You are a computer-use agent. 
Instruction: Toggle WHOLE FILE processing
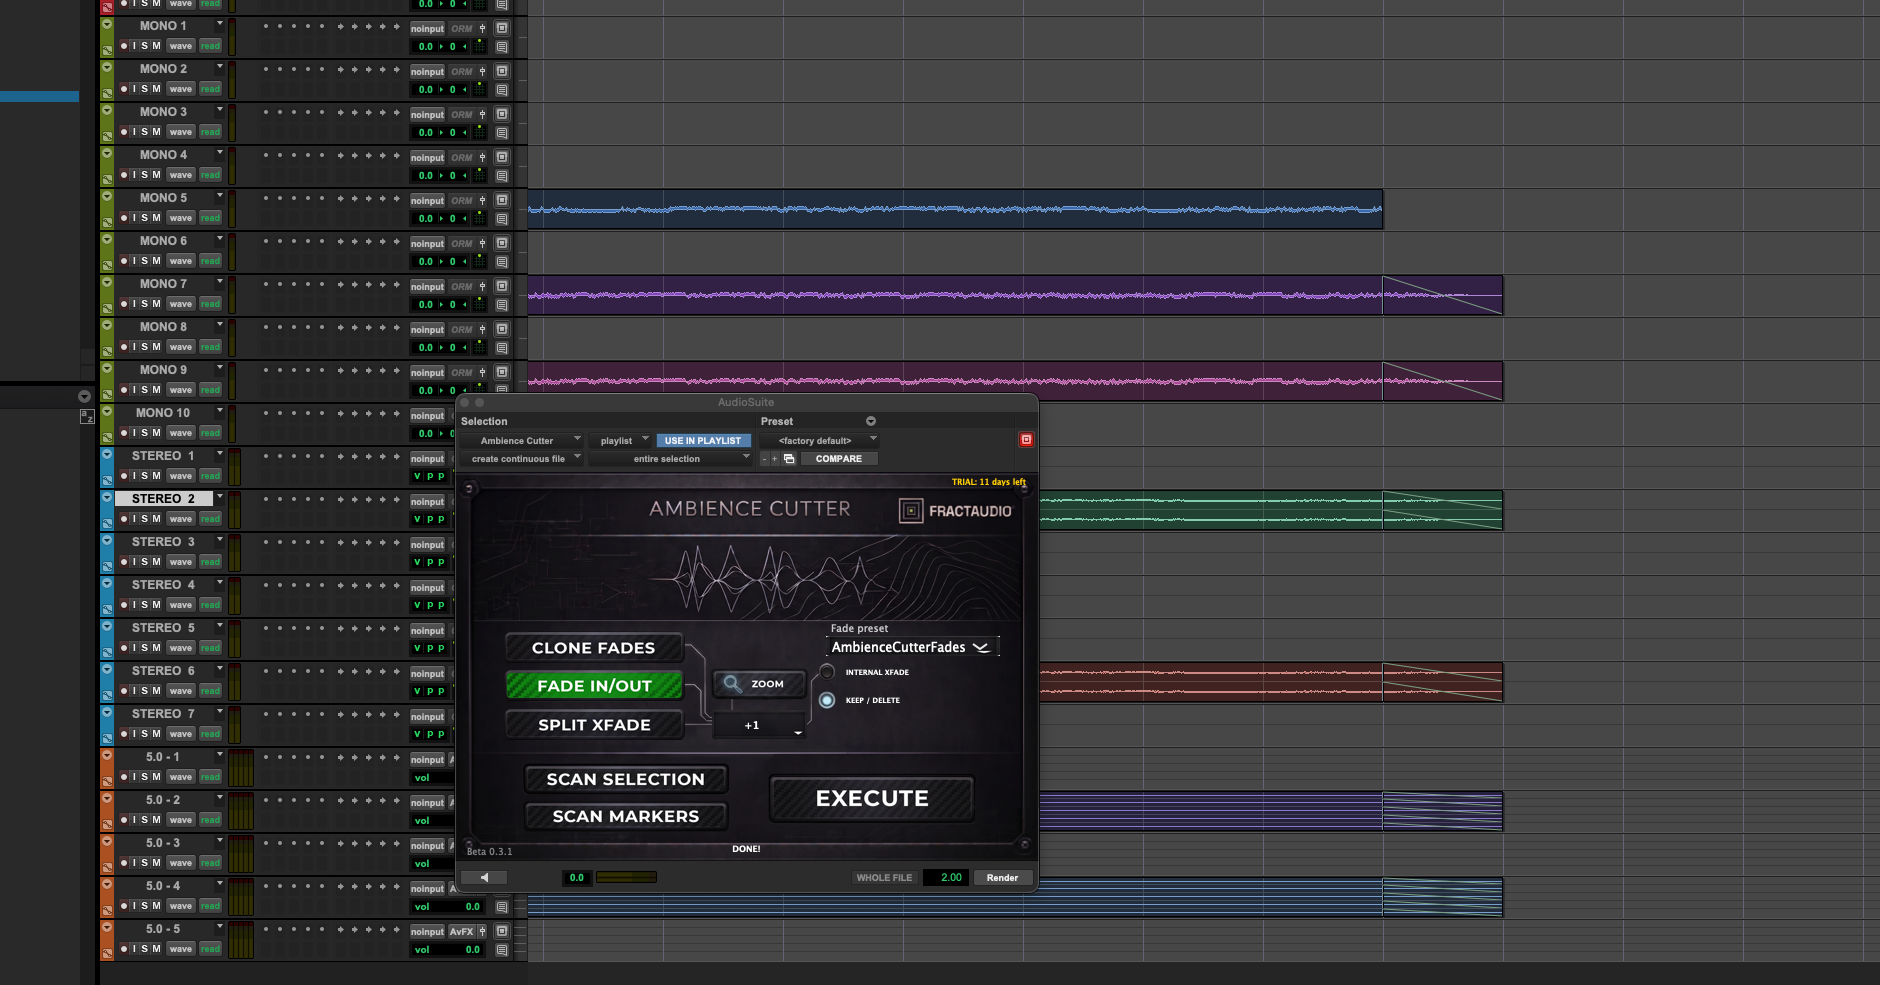pos(884,878)
